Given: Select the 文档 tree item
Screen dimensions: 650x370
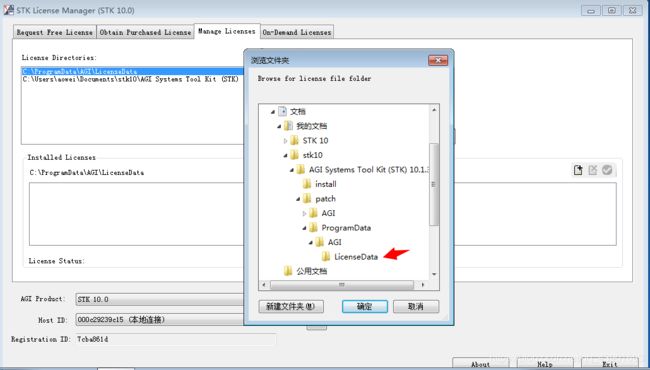Looking at the screenshot, I should [x=298, y=111].
